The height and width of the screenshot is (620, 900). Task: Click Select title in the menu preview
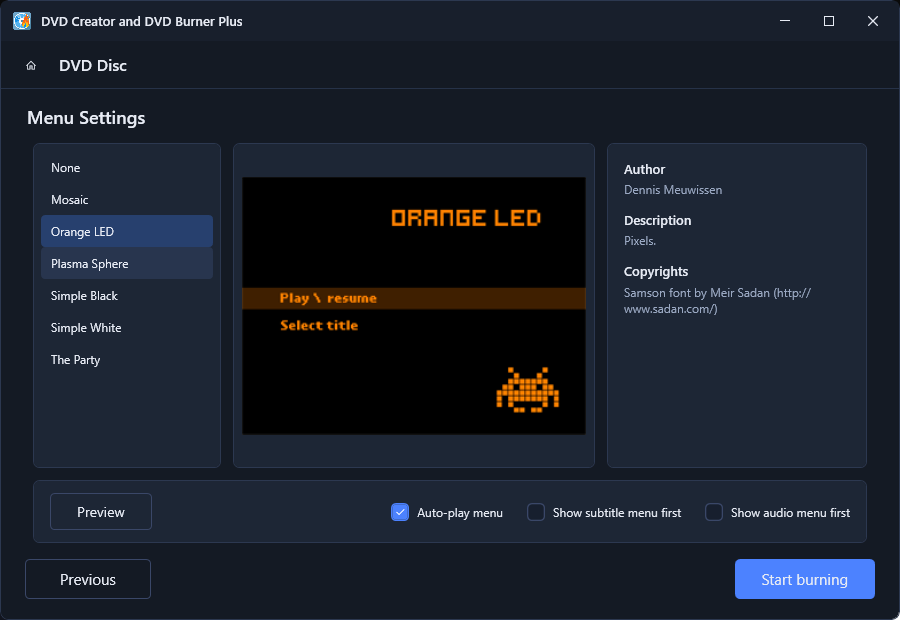pos(319,326)
